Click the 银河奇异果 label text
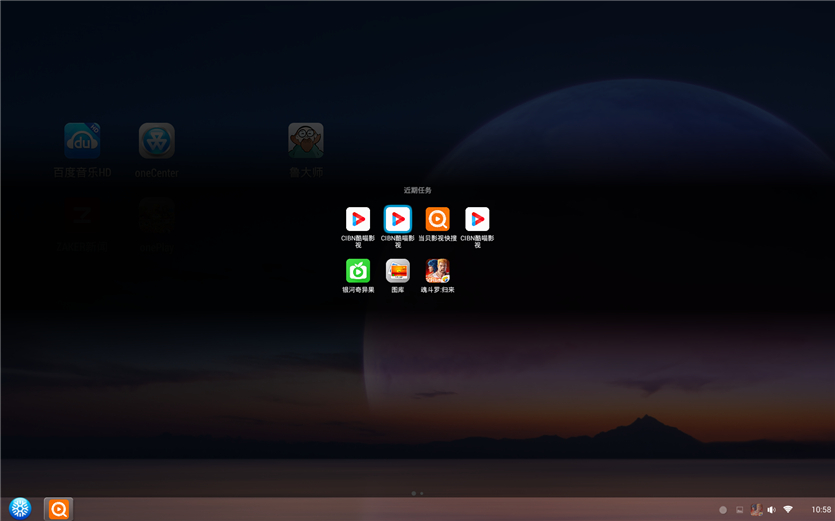The image size is (835, 521). click(358, 290)
